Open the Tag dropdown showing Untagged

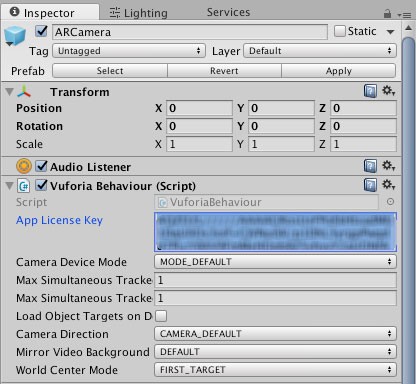129,51
